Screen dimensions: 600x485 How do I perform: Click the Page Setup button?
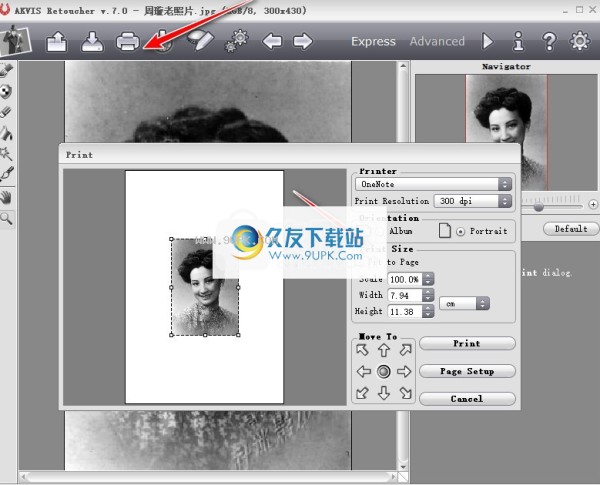[467, 371]
